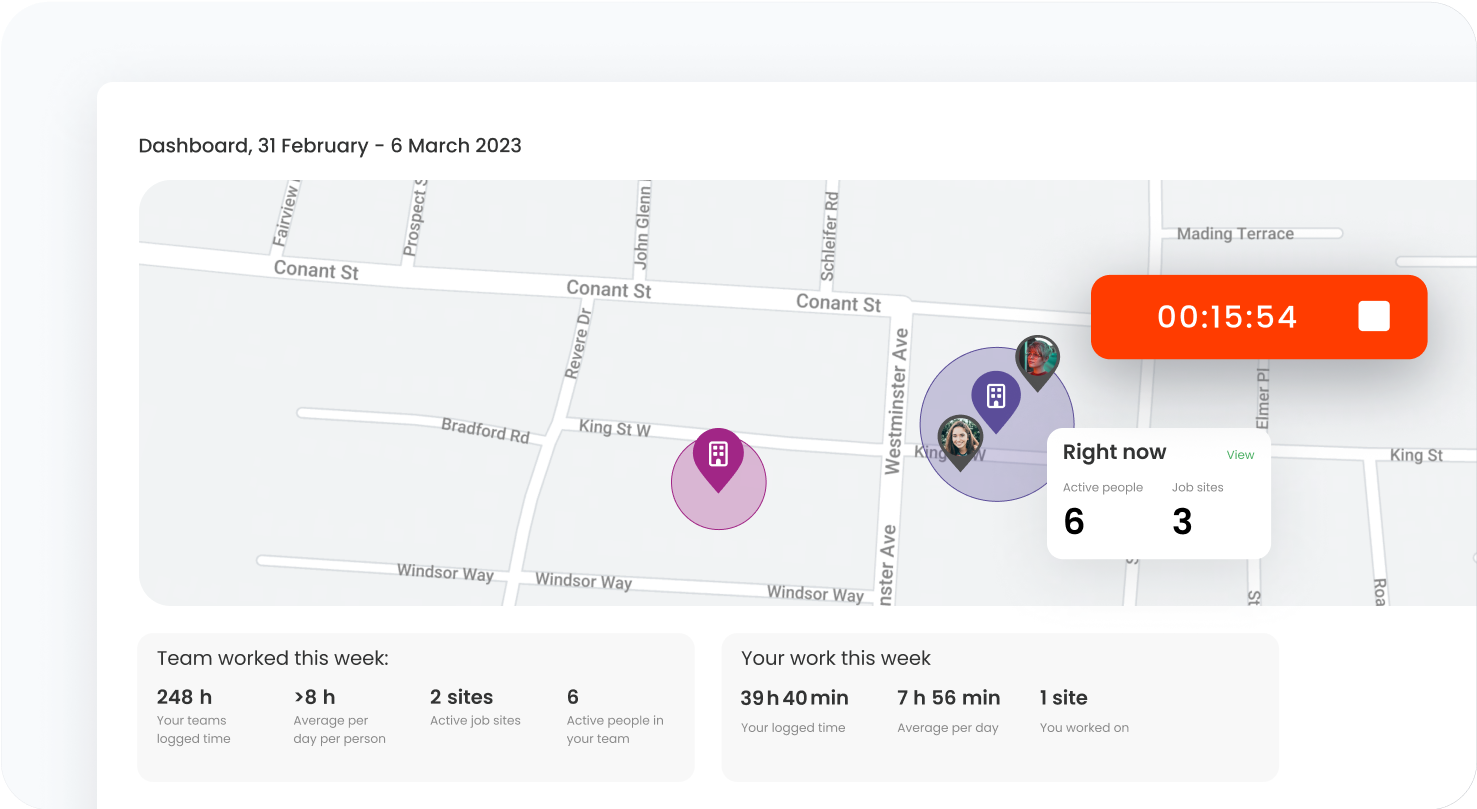Open the dark-haired worker's avatar pin
This screenshot has height=809, width=1477.
click(x=1037, y=362)
